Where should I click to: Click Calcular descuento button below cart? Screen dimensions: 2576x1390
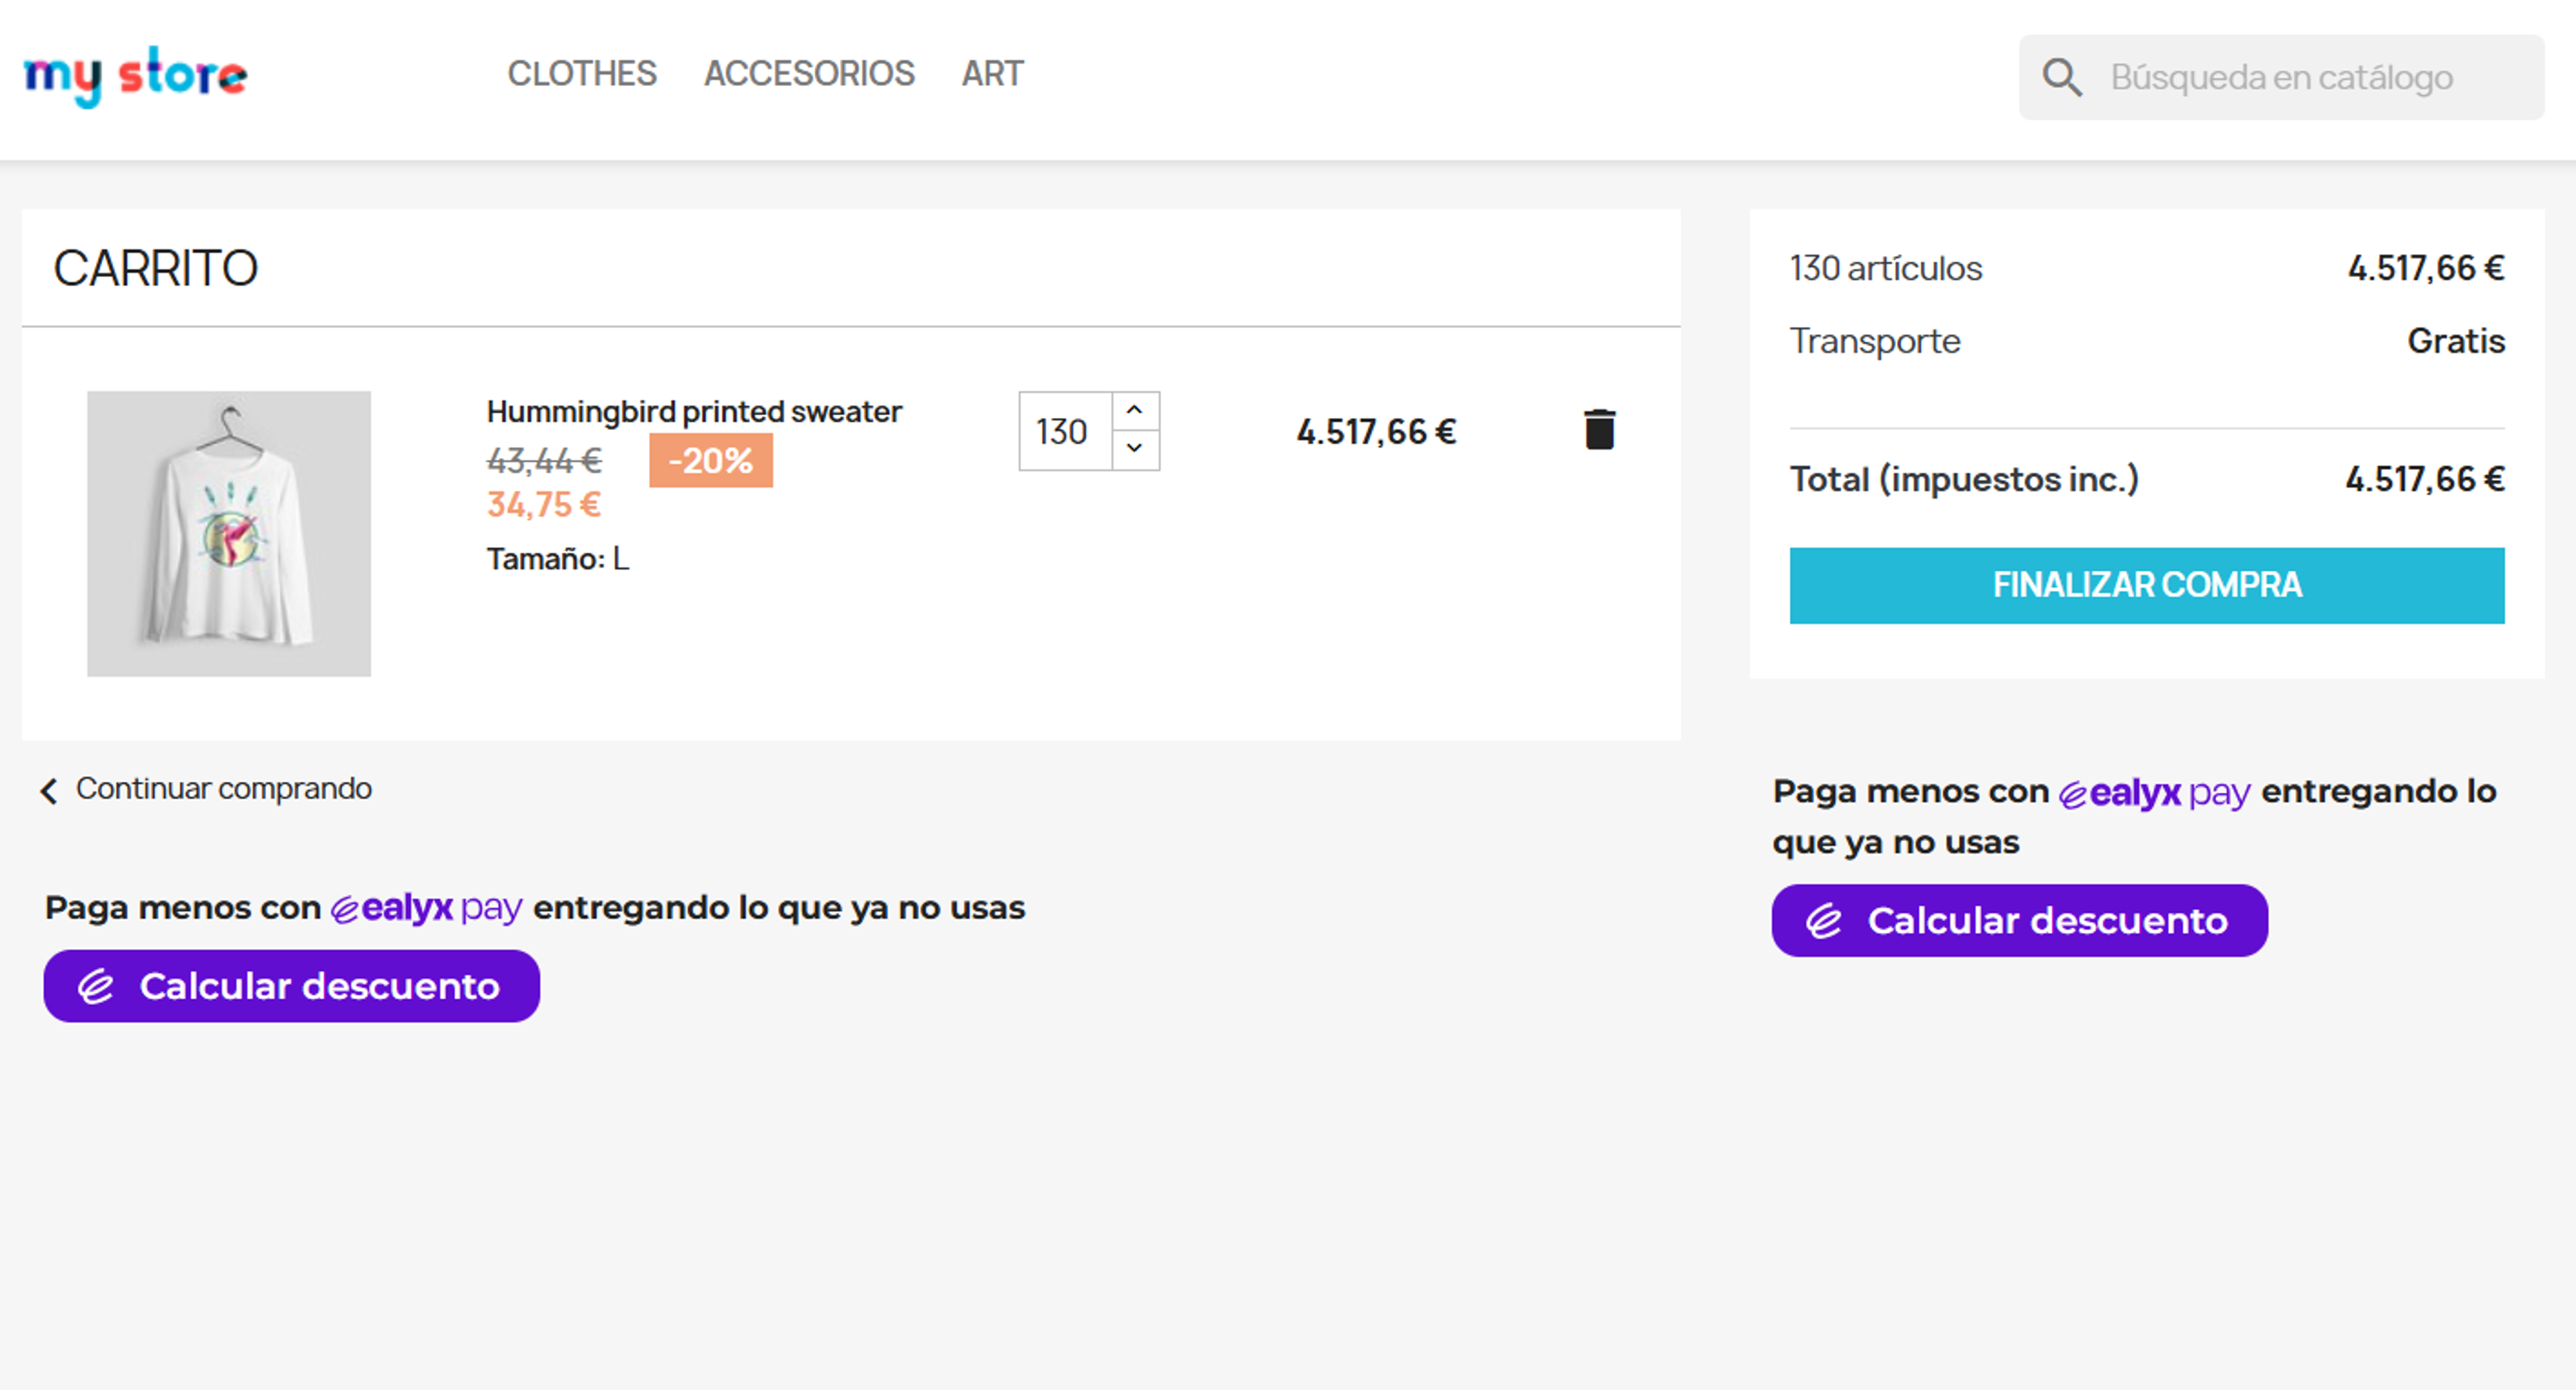(291, 986)
